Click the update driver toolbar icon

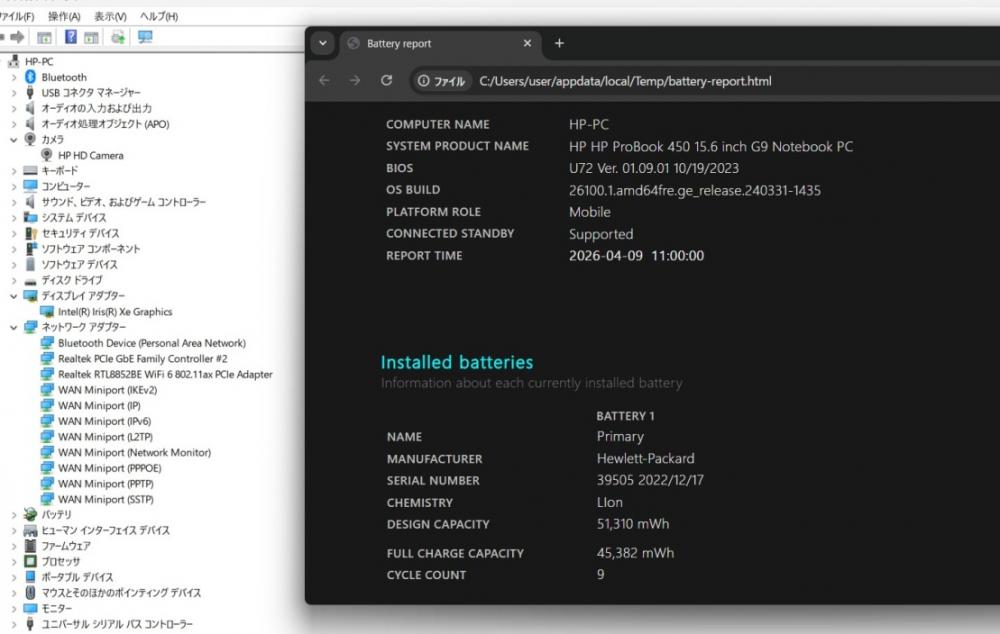tap(118, 37)
